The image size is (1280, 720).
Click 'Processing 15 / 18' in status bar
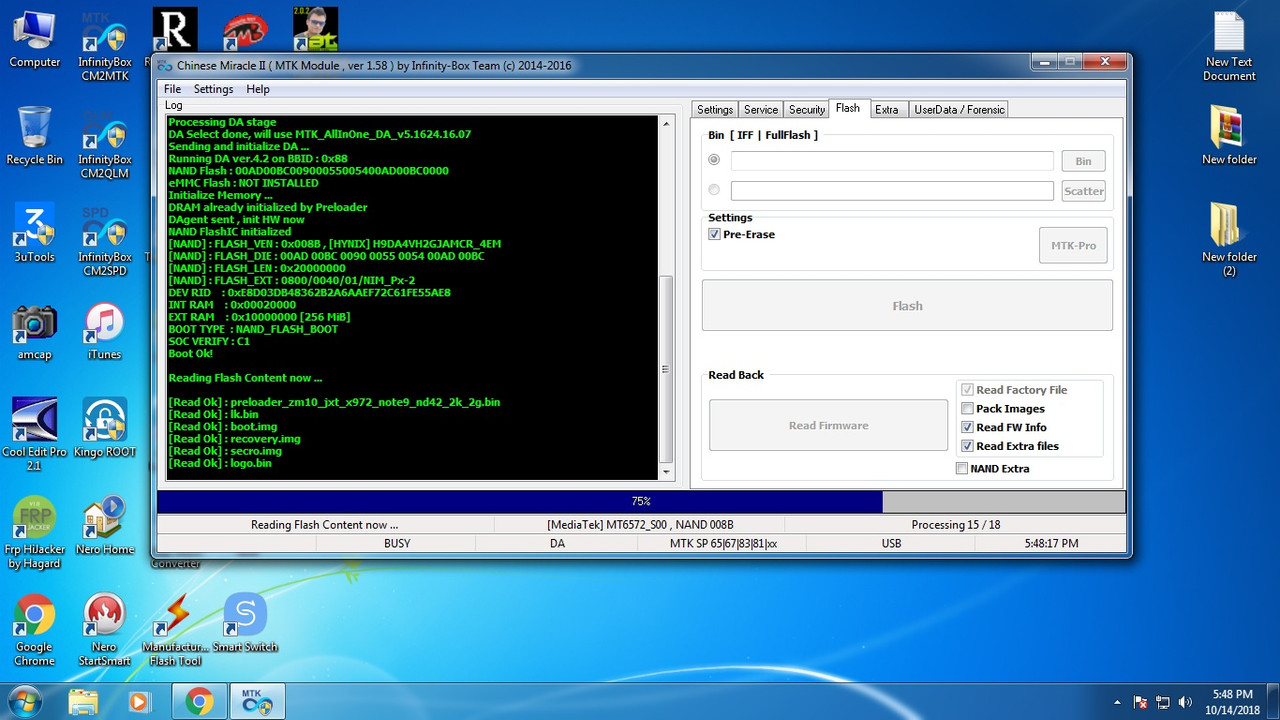pos(956,525)
